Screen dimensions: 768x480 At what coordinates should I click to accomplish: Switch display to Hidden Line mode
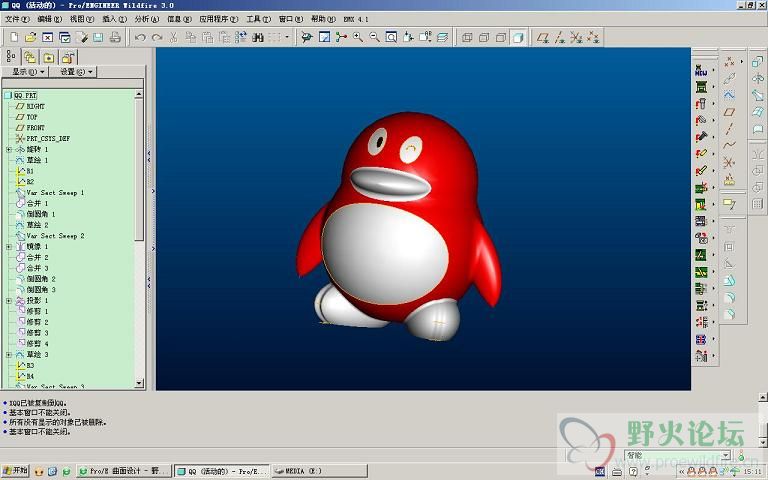(484, 37)
